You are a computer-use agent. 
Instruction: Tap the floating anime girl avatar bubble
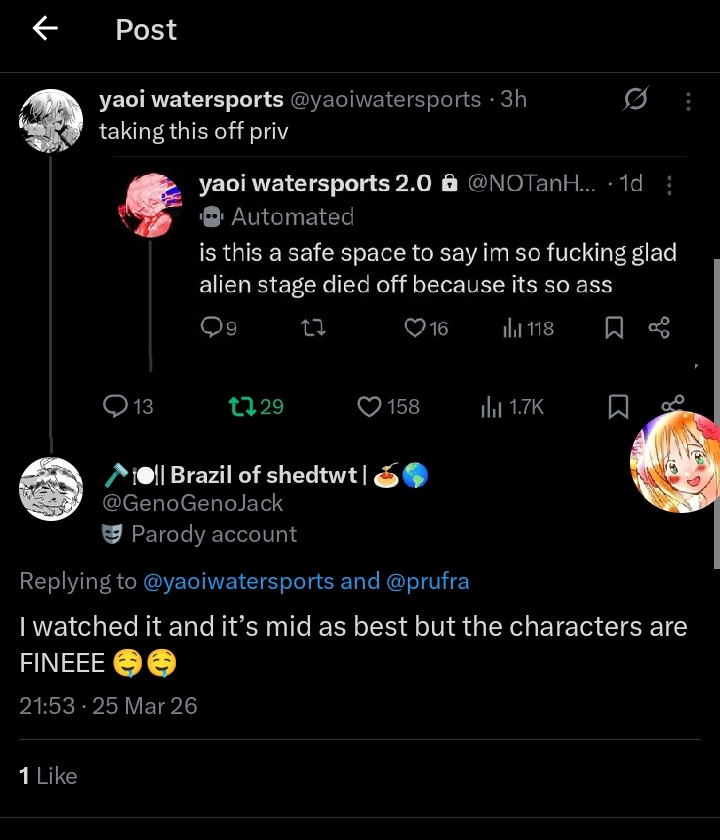click(x=673, y=461)
